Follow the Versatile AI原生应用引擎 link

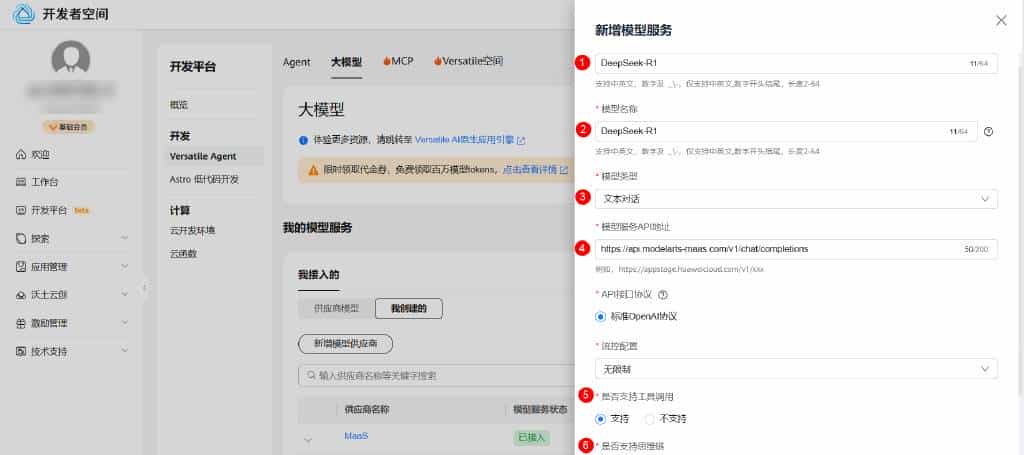470,140
